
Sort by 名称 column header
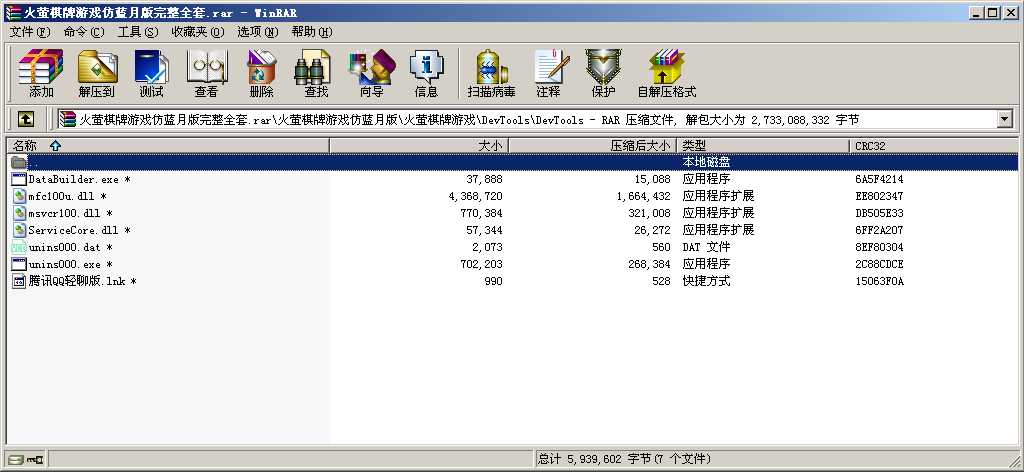tap(168, 146)
